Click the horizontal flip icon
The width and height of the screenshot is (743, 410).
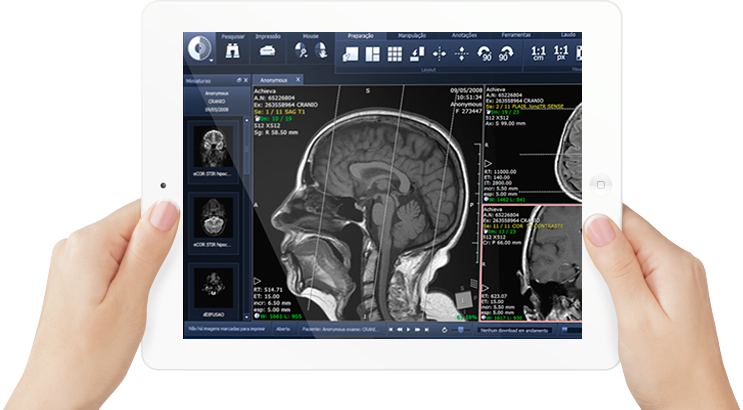439,54
